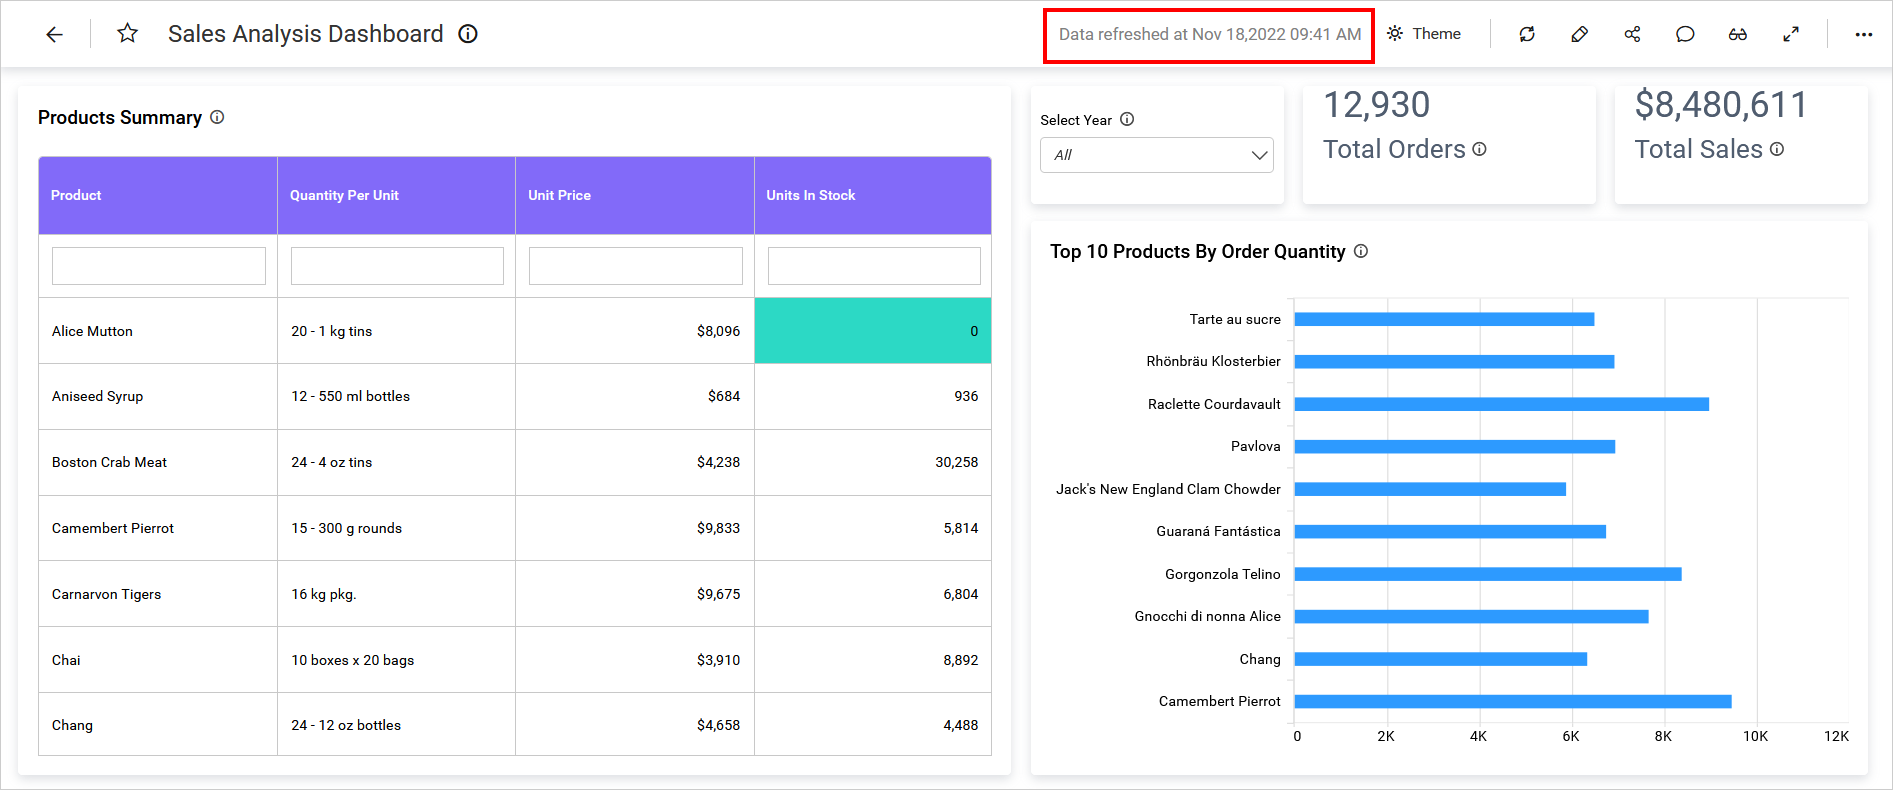Click the glasses view icon
1893x790 pixels.
click(x=1738, y=34)
